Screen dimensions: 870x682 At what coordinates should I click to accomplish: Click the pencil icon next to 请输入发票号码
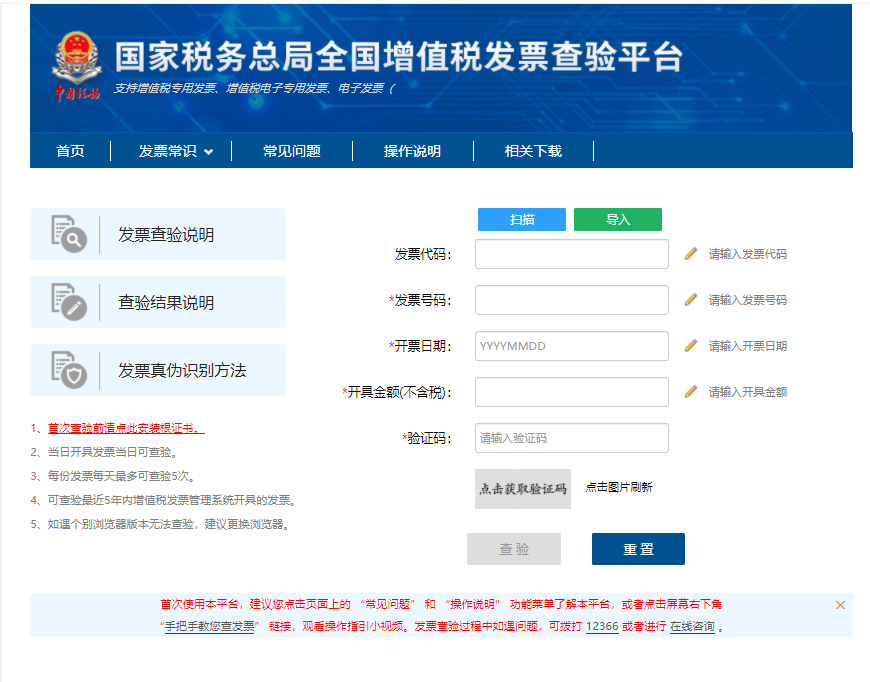point(691,300)
